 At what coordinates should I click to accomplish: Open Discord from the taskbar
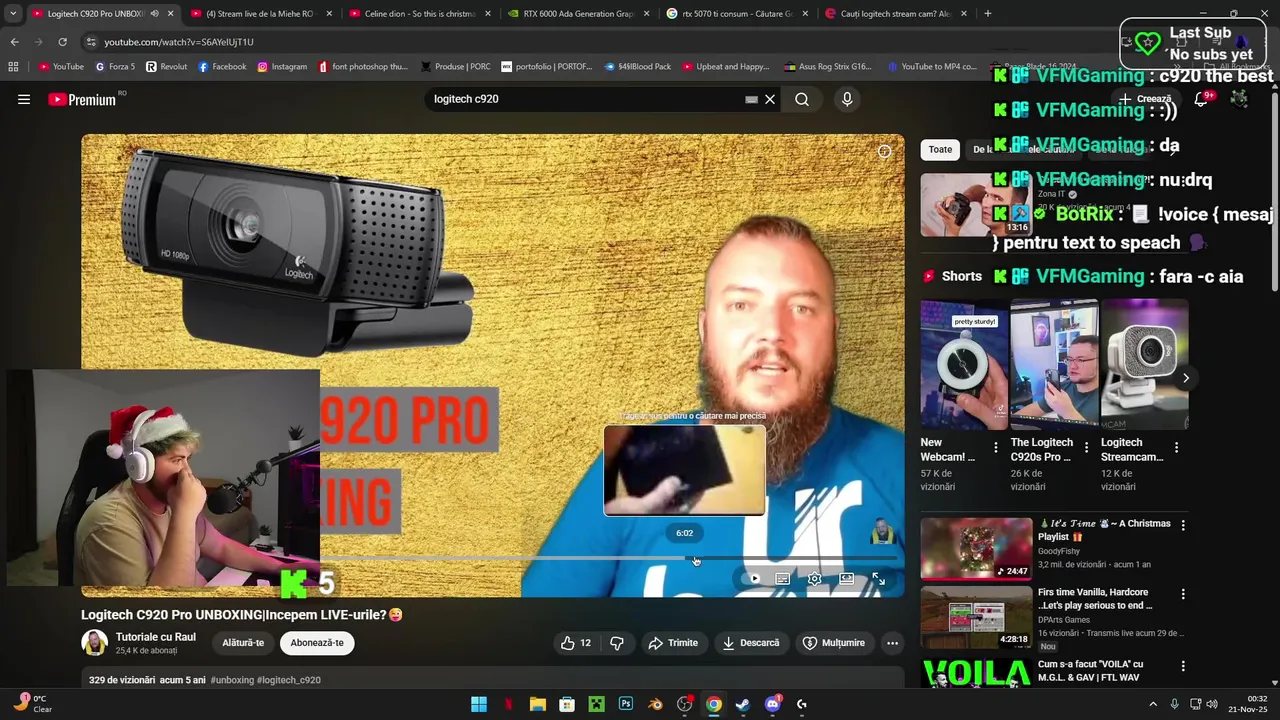772,704
